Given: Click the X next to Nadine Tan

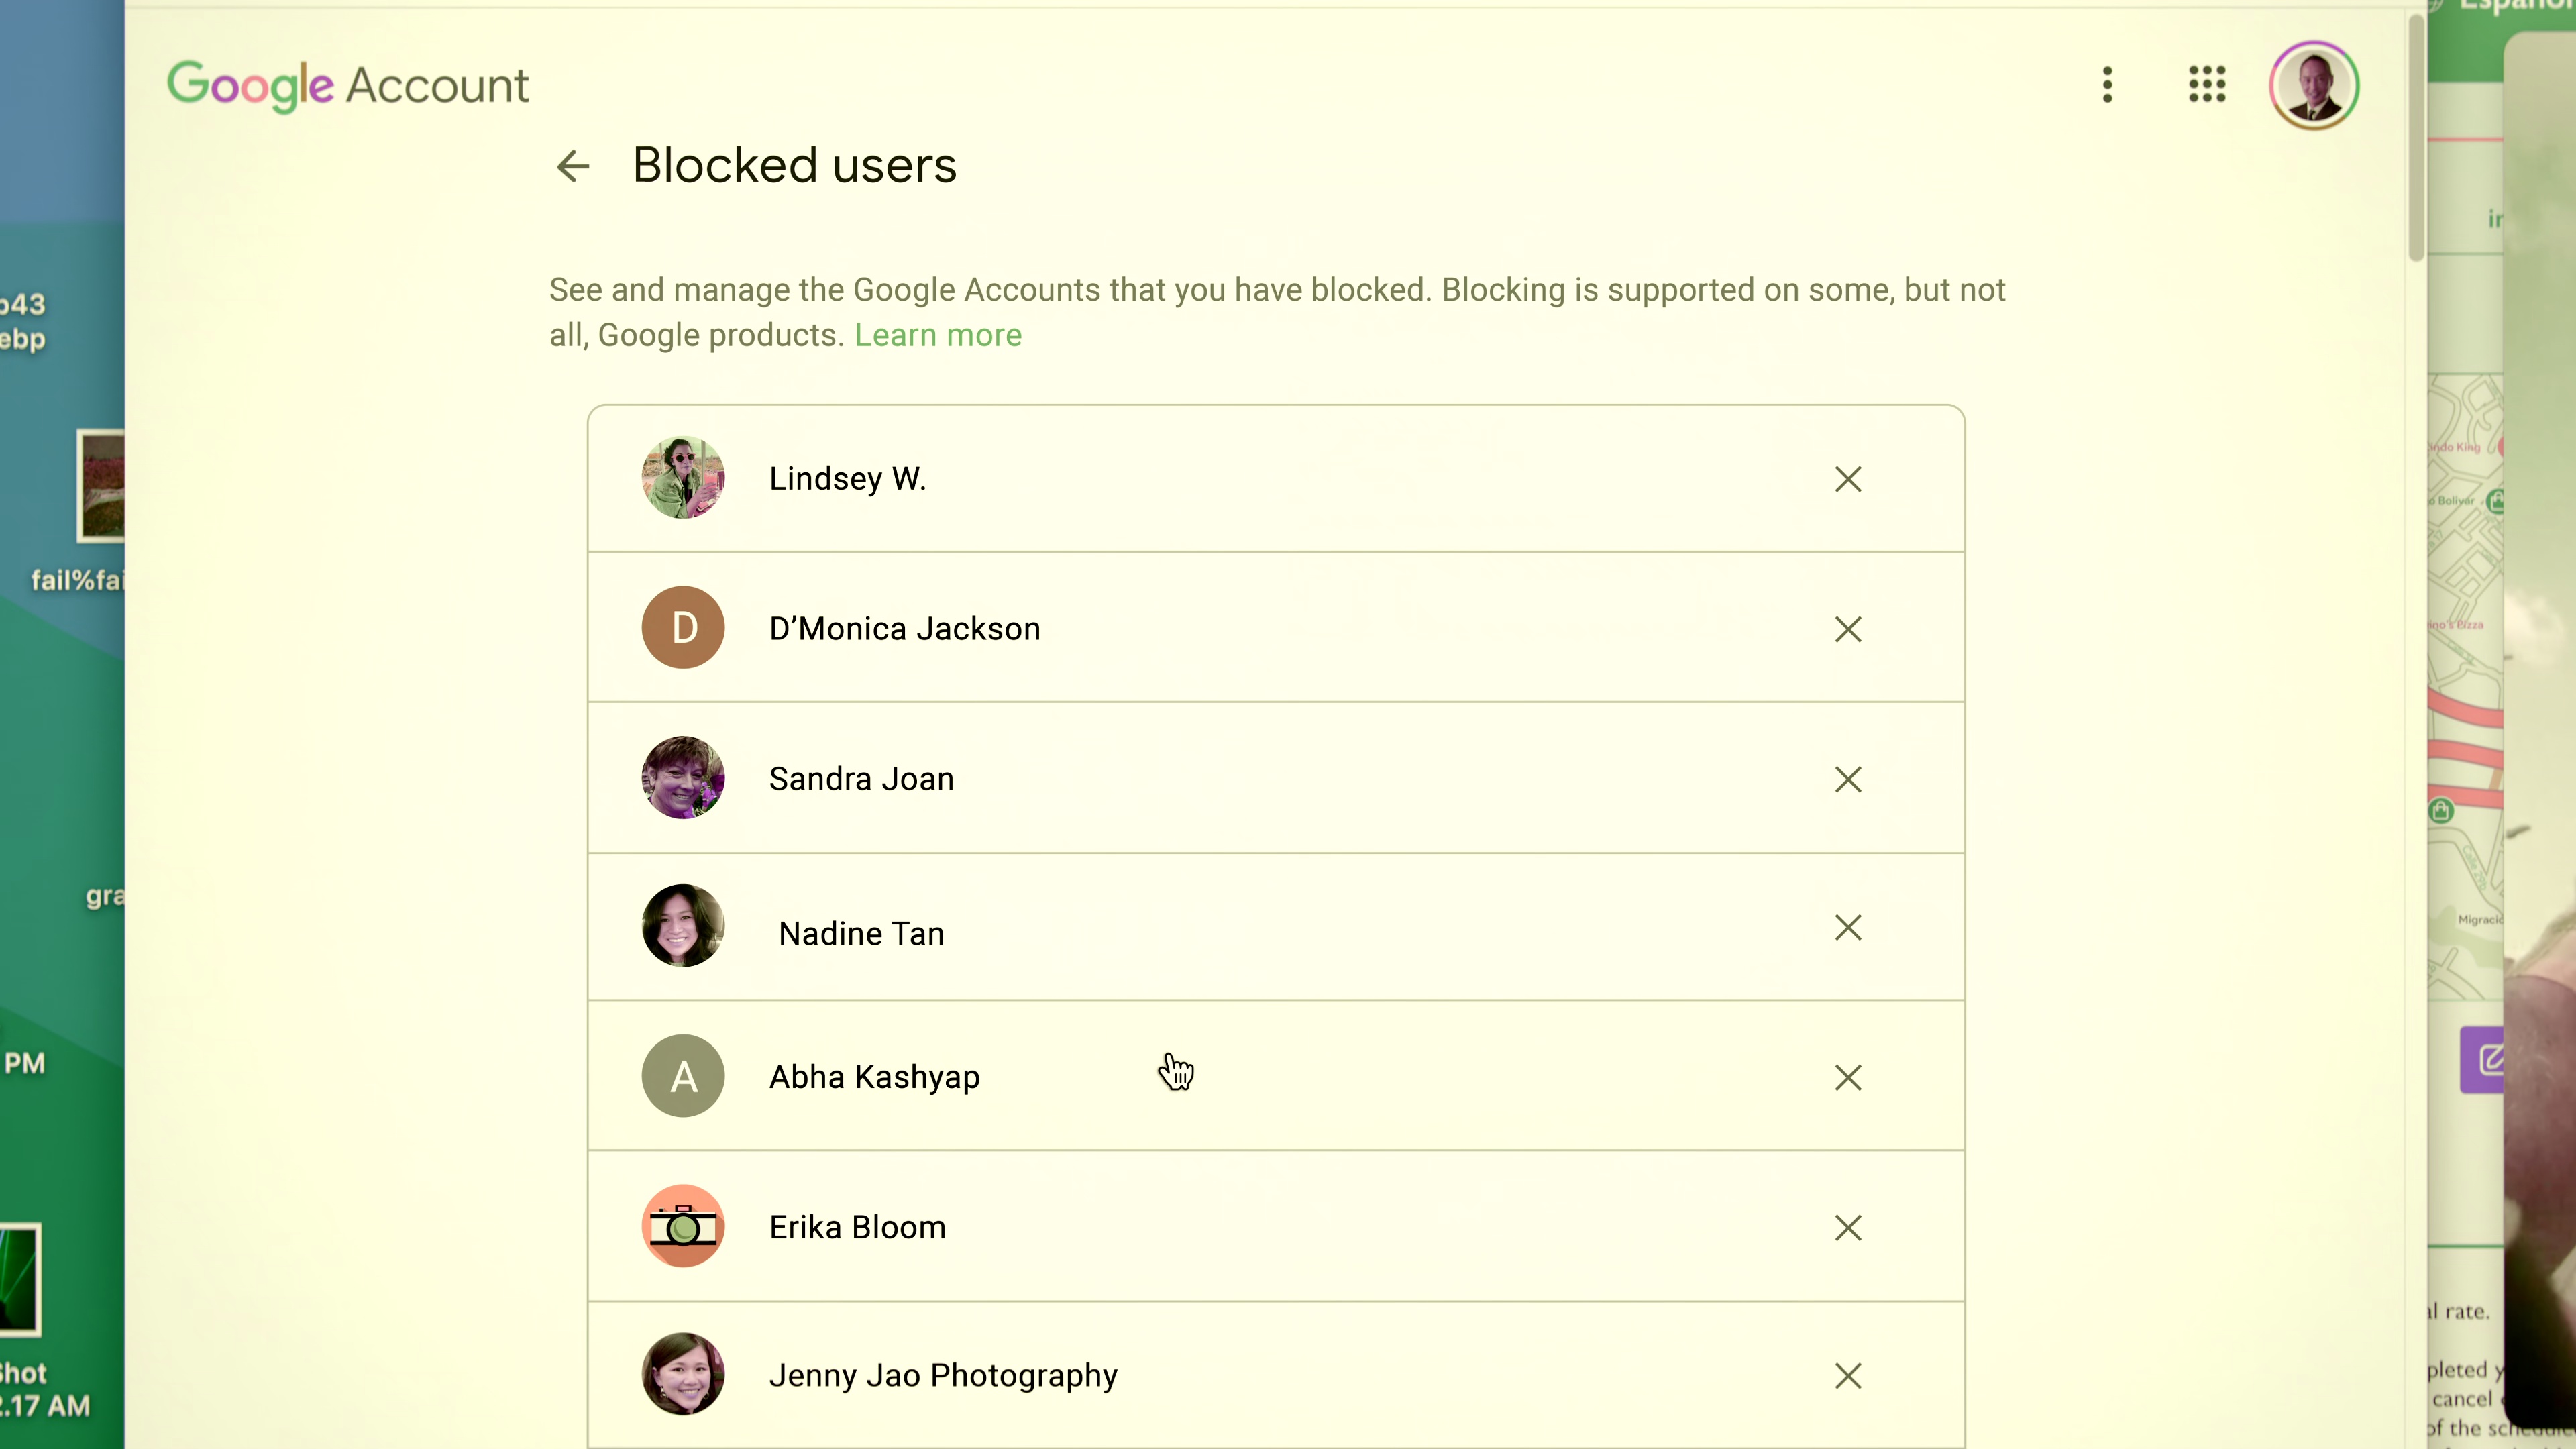Looking at the screenshot, I should tap(1847, 928).
